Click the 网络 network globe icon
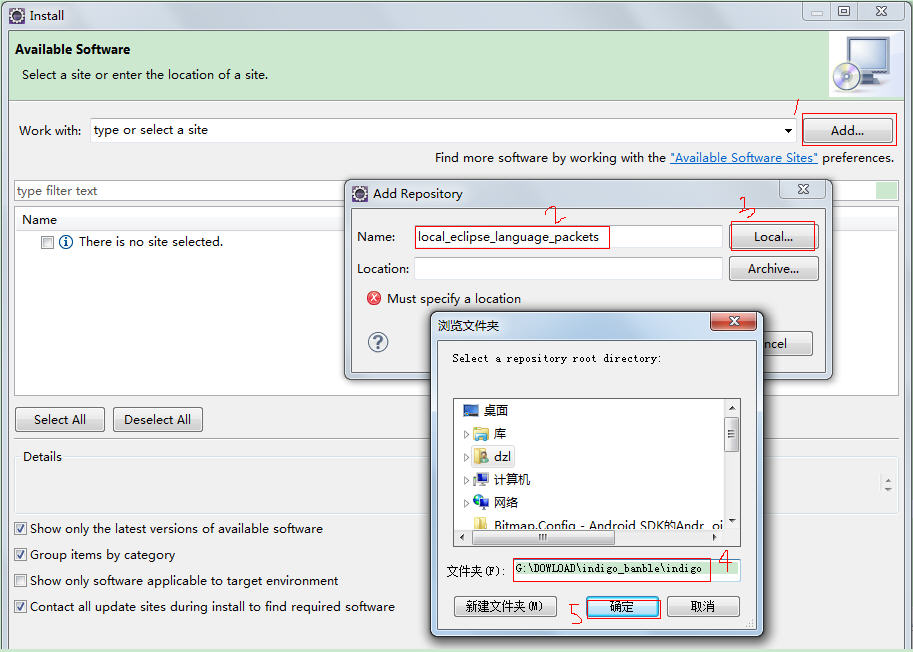The image size is (913, 652). [x=481, y=502]
